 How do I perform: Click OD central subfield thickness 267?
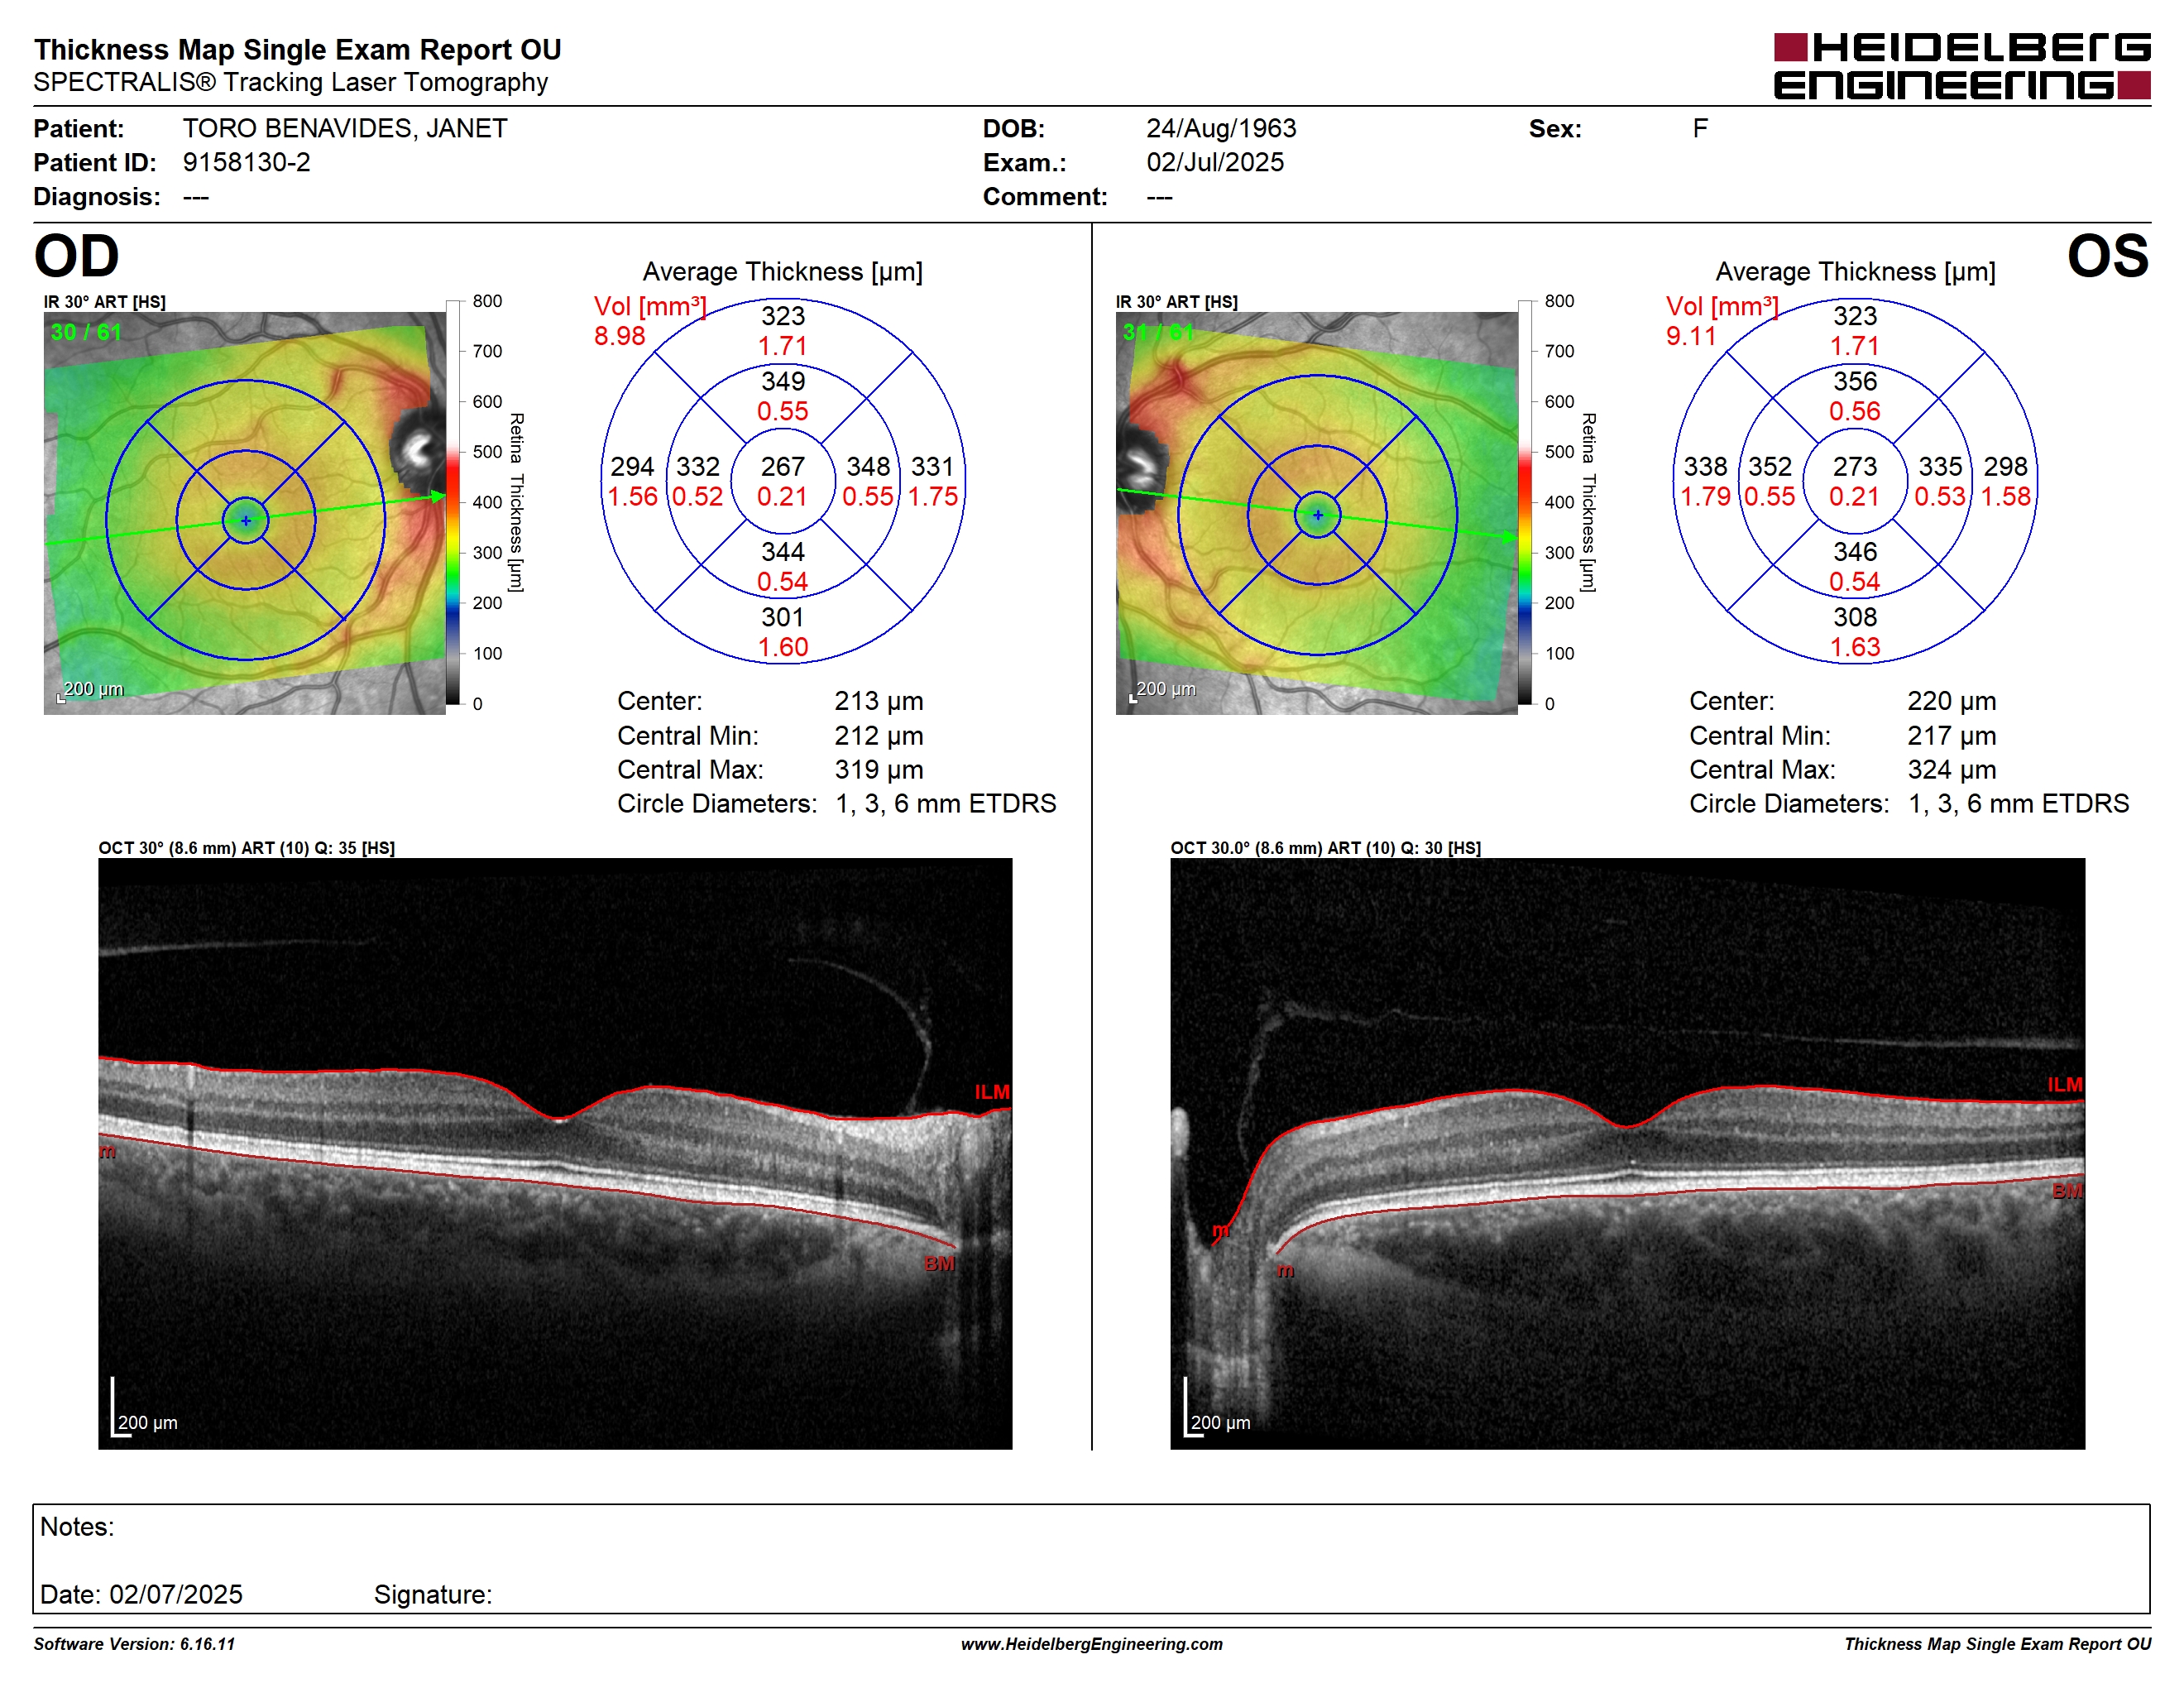[782, 467]
